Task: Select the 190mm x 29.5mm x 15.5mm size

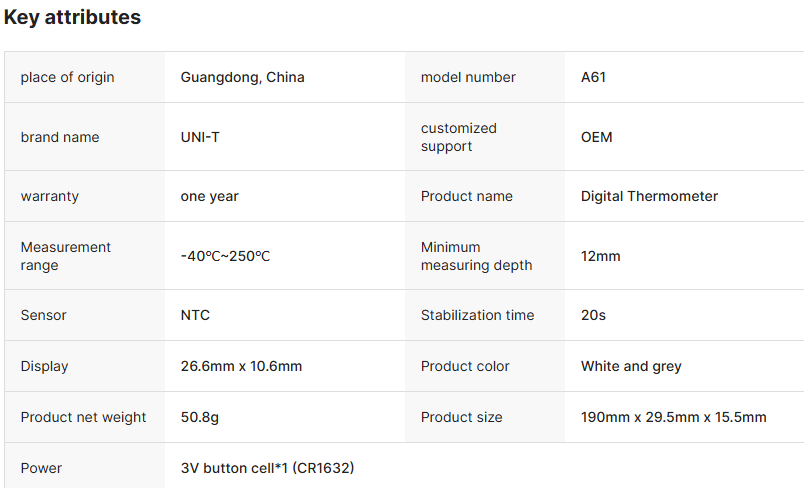Action: (673, 417)
